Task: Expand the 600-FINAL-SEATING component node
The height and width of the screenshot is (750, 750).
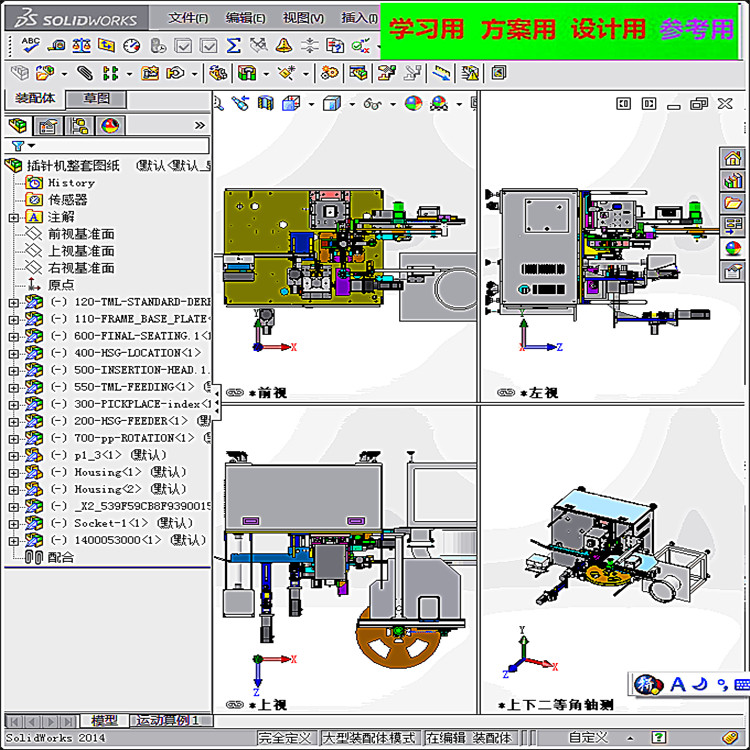Action: [x=13, y=337]
